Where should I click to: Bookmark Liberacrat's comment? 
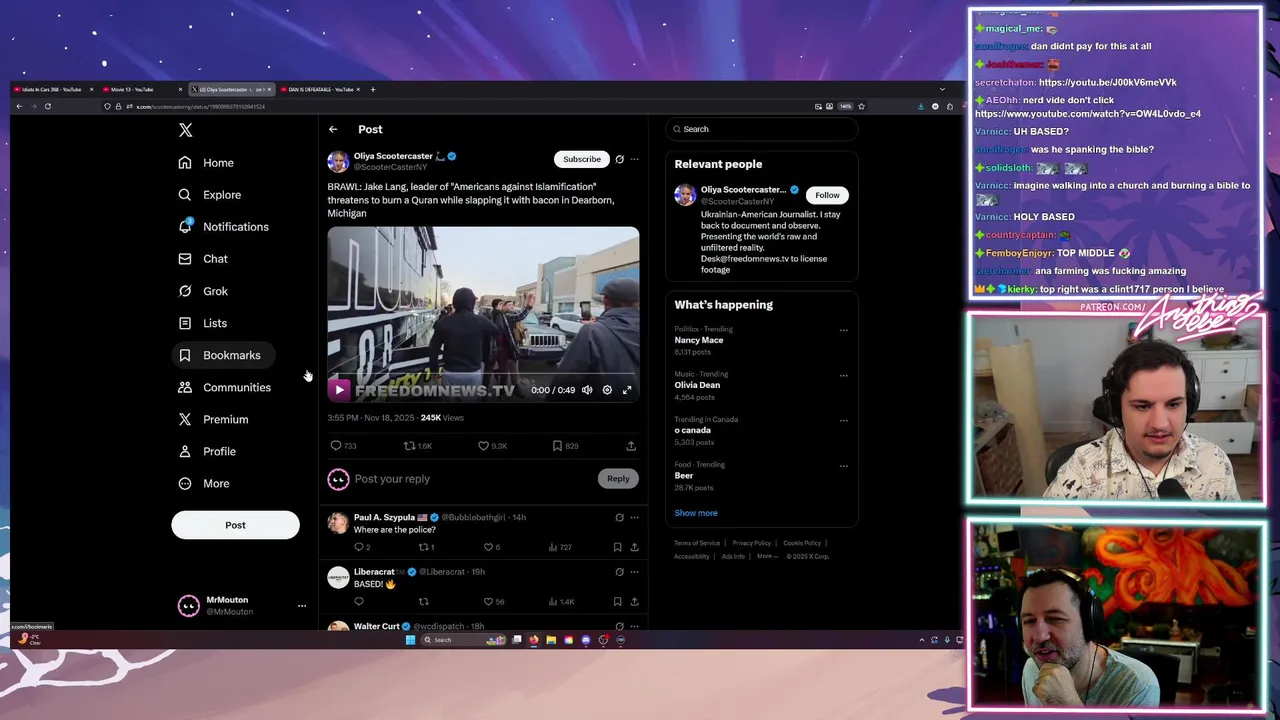pyautogui.click(x=617, y=602)
